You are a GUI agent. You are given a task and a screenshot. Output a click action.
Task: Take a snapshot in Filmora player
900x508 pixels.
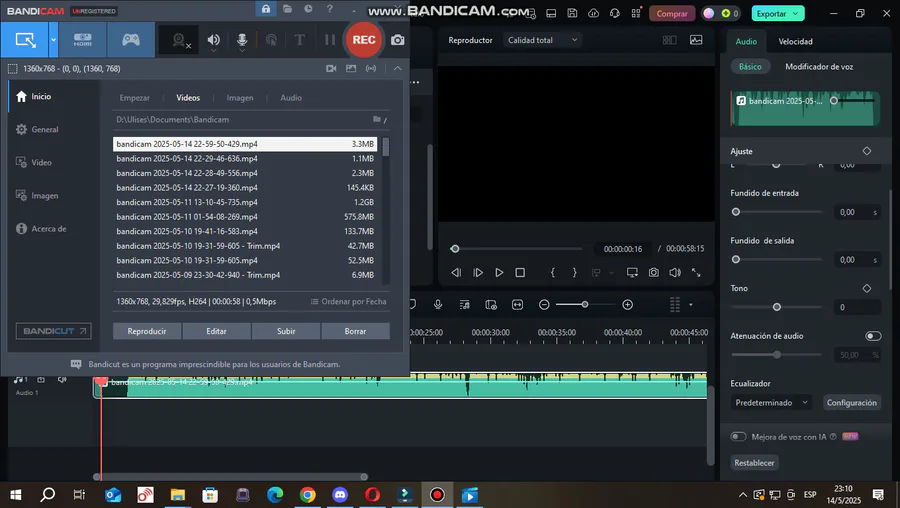point(654,273)
